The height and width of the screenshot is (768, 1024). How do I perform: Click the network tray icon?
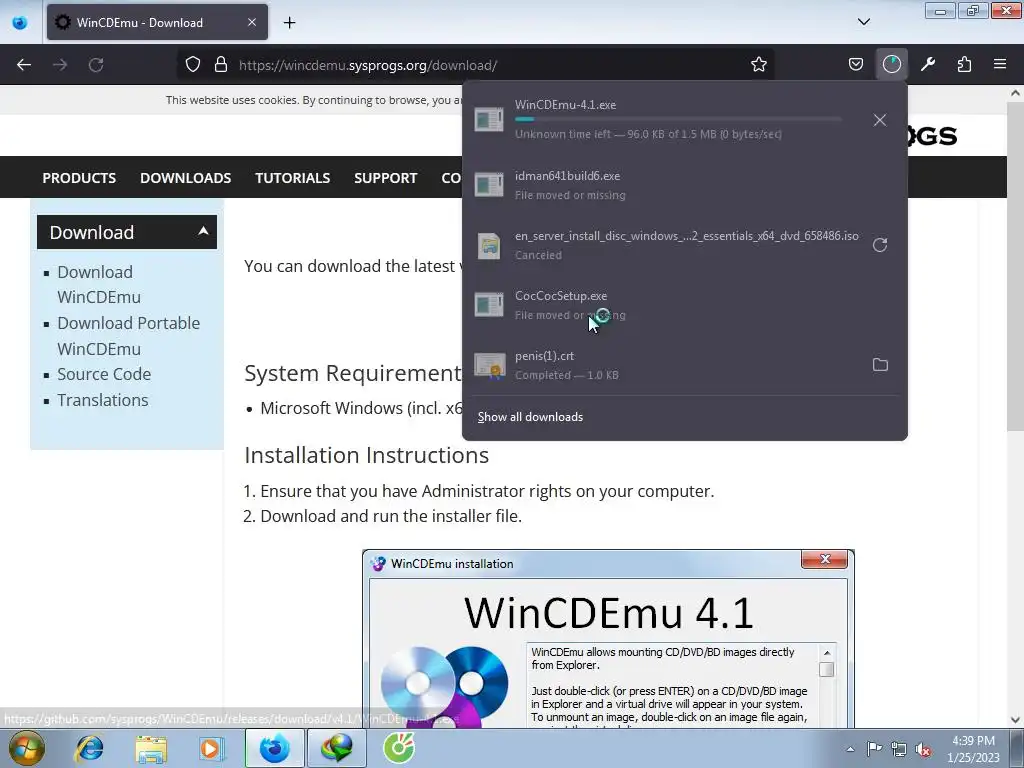[899, 749]
